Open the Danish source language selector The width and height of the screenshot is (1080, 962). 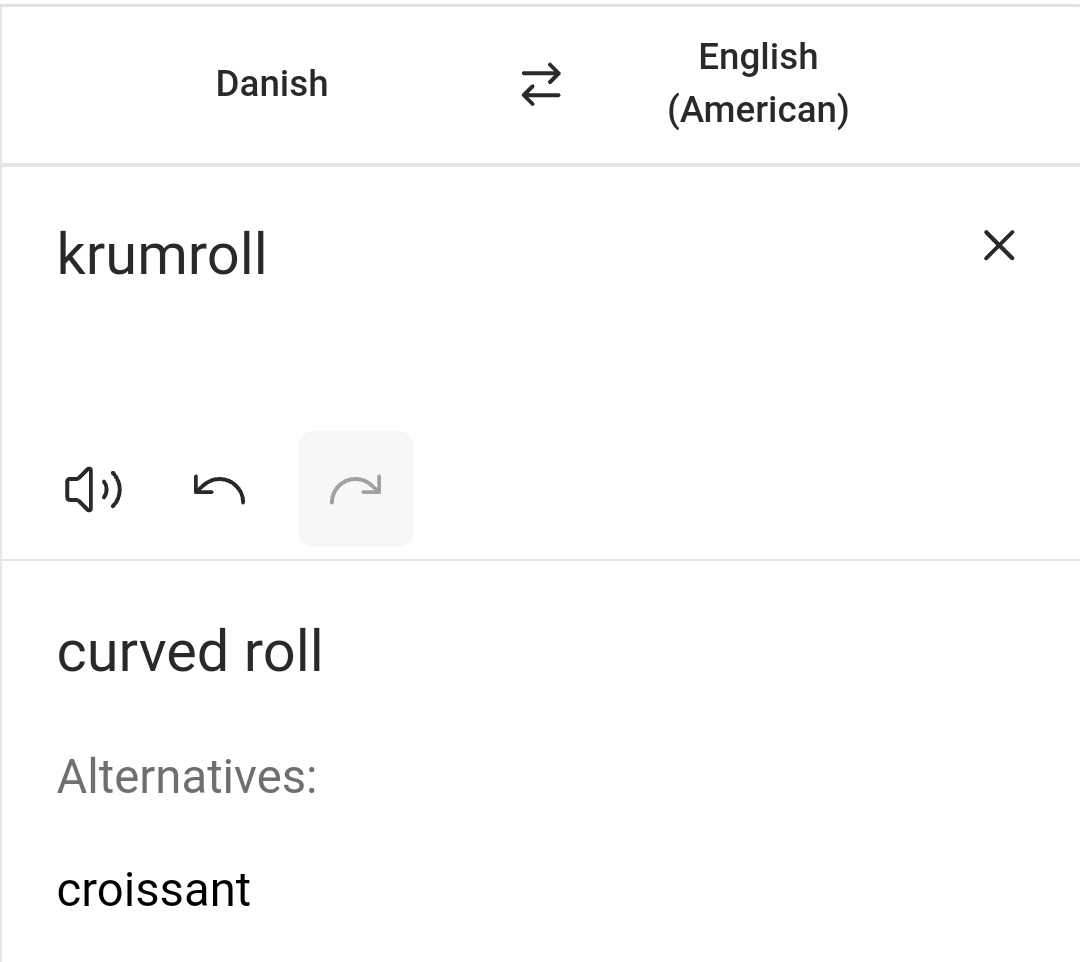click(x=271, y=84)
